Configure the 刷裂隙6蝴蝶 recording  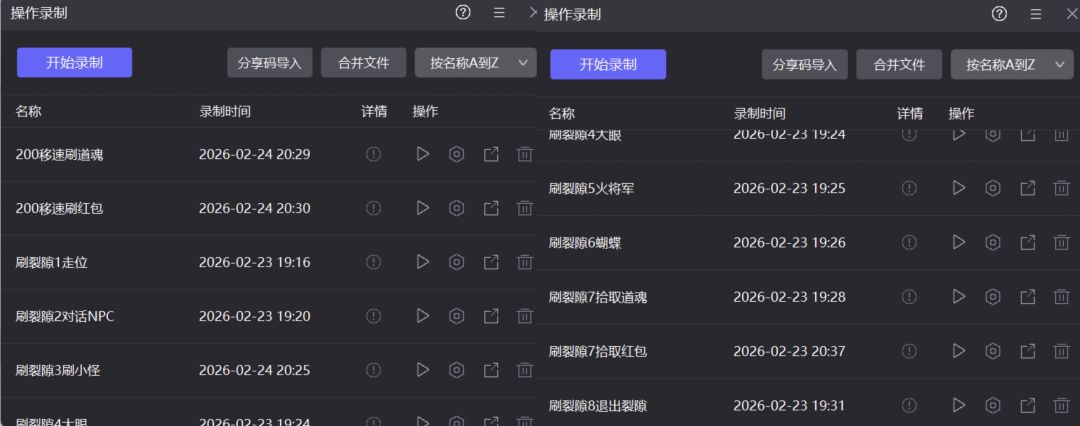[x=993, y=242]
